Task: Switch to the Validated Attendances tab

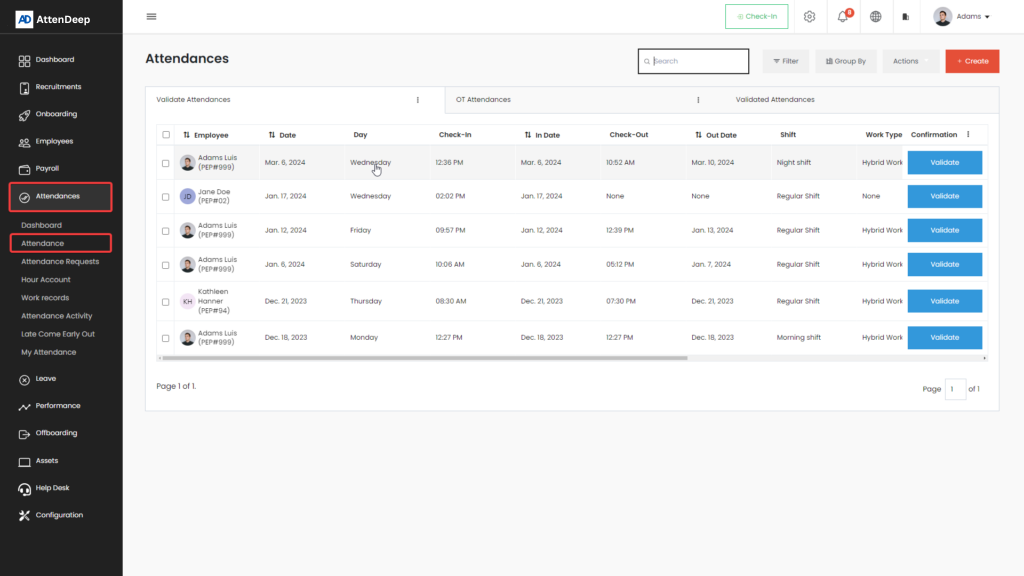Action: coord(775,100)
